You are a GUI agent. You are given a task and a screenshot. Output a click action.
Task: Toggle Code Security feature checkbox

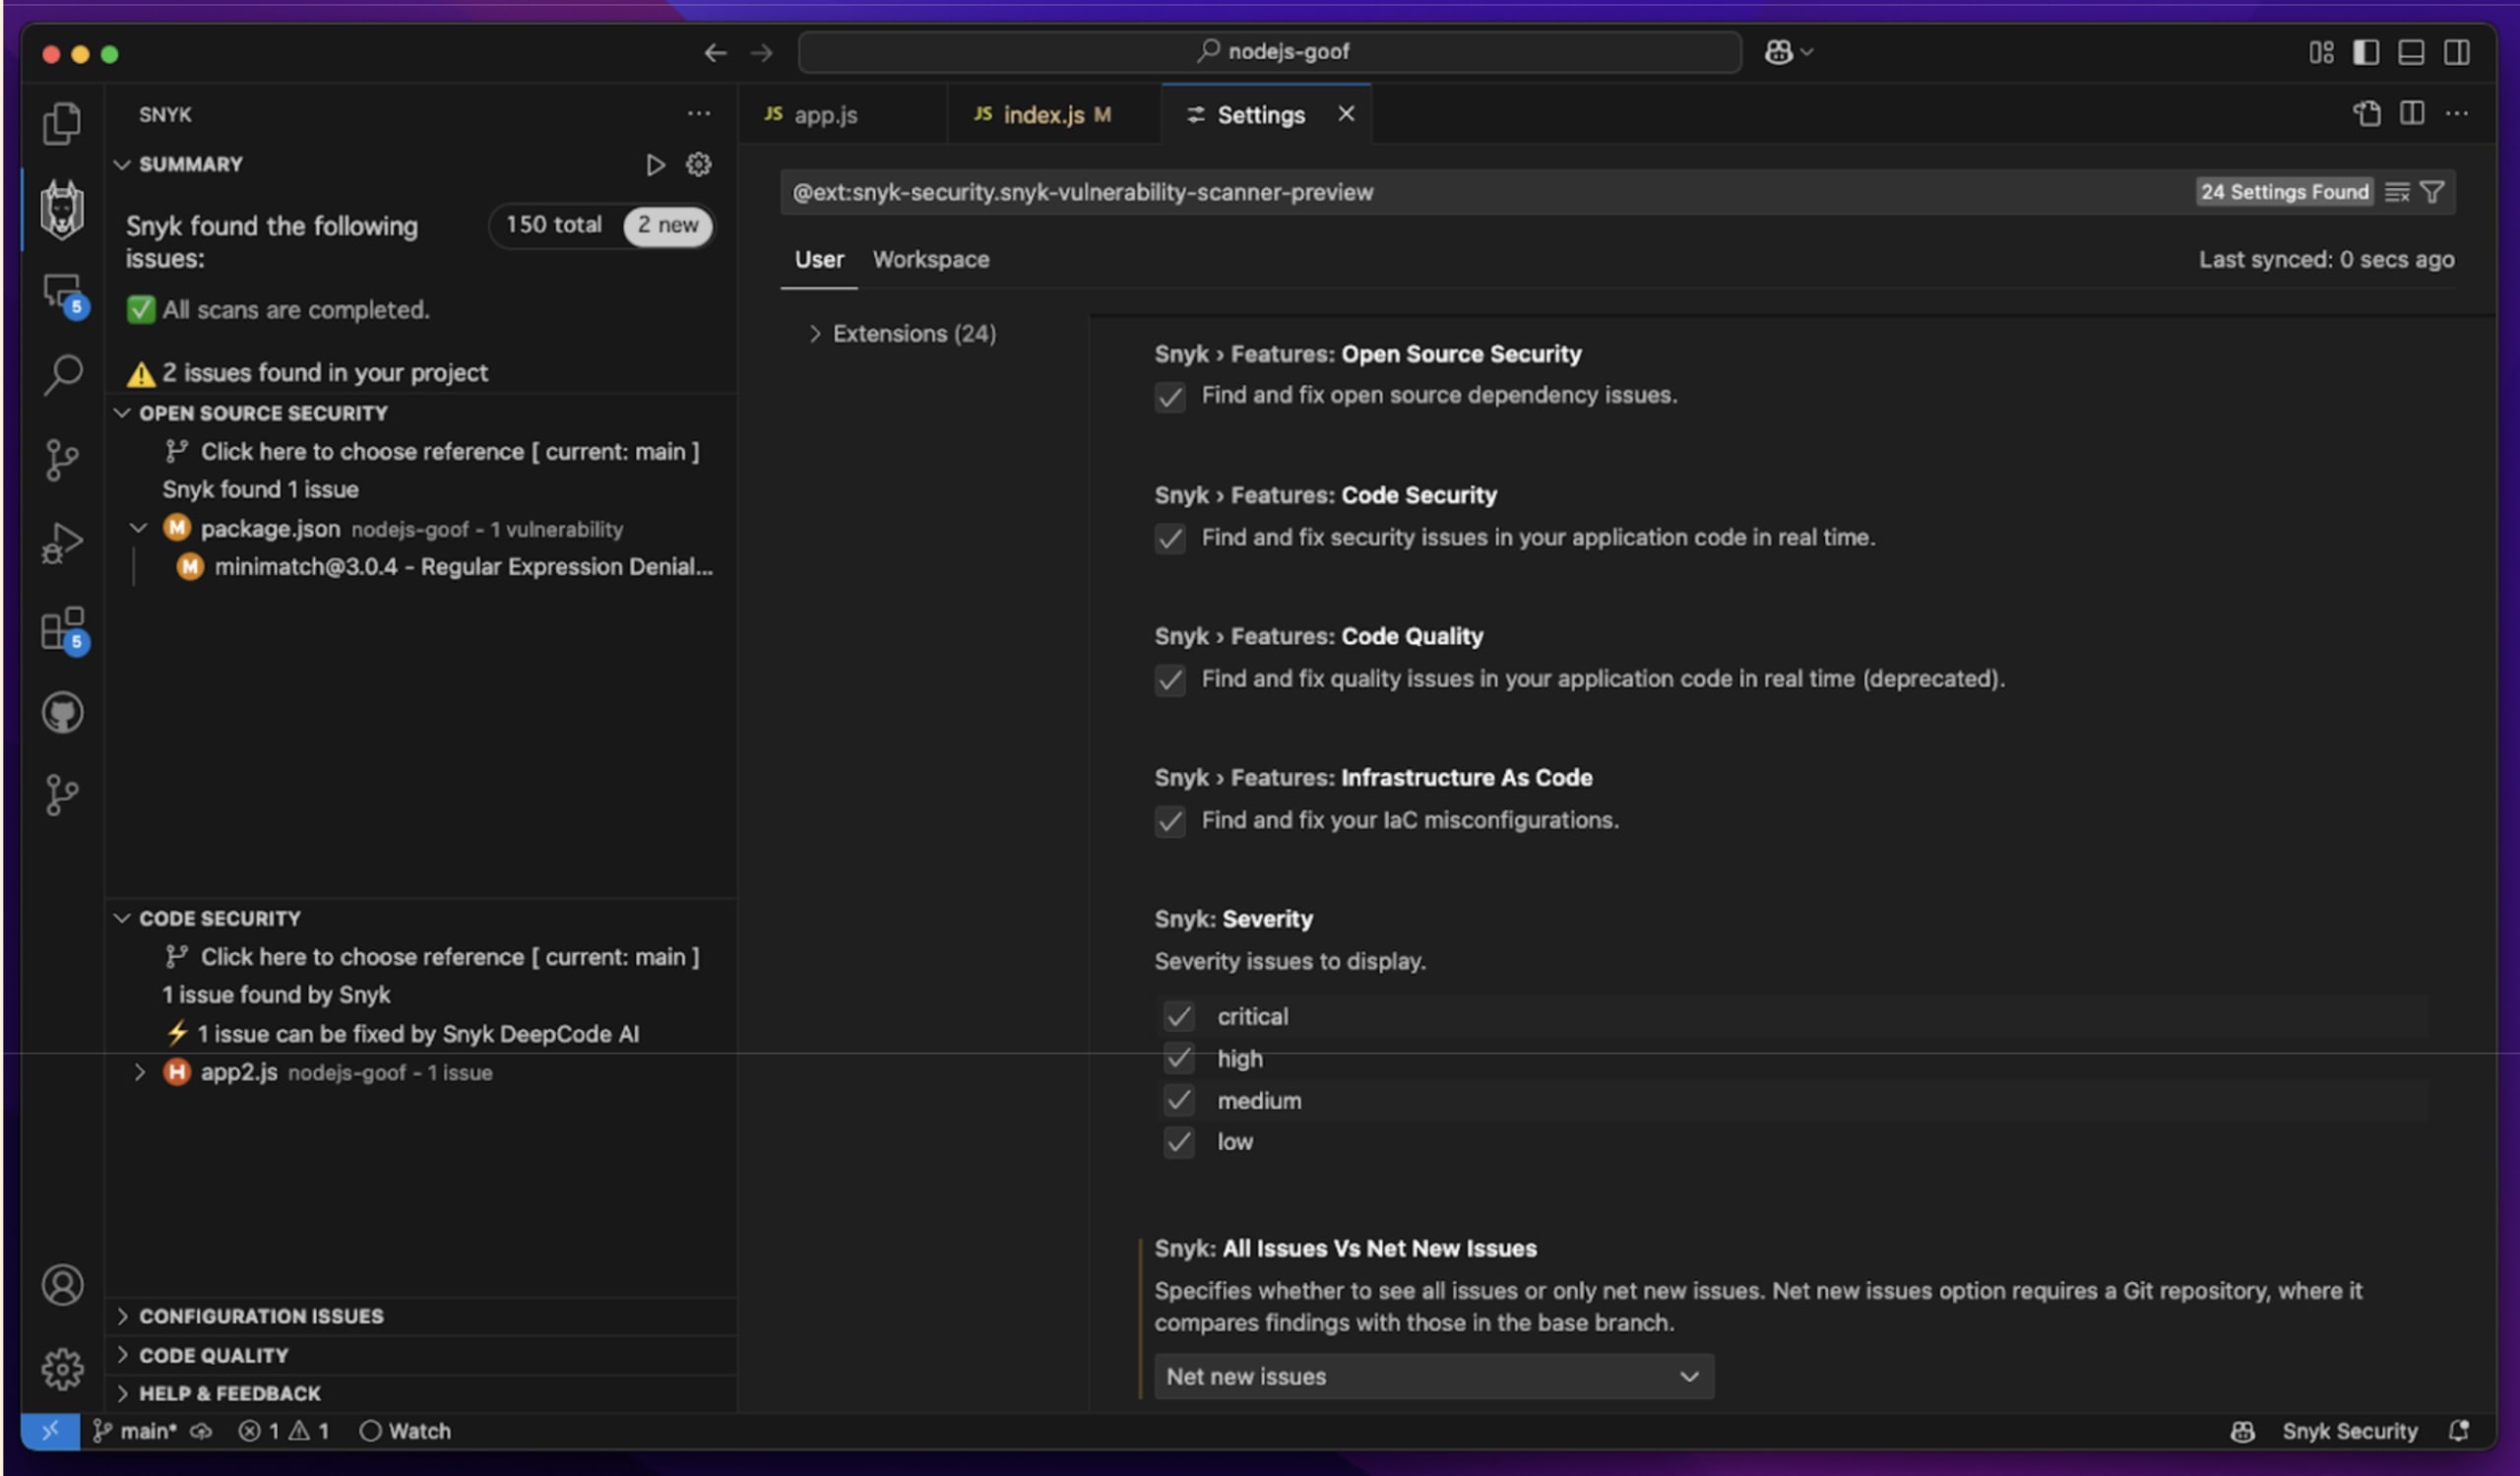(x=1170, y=539)
